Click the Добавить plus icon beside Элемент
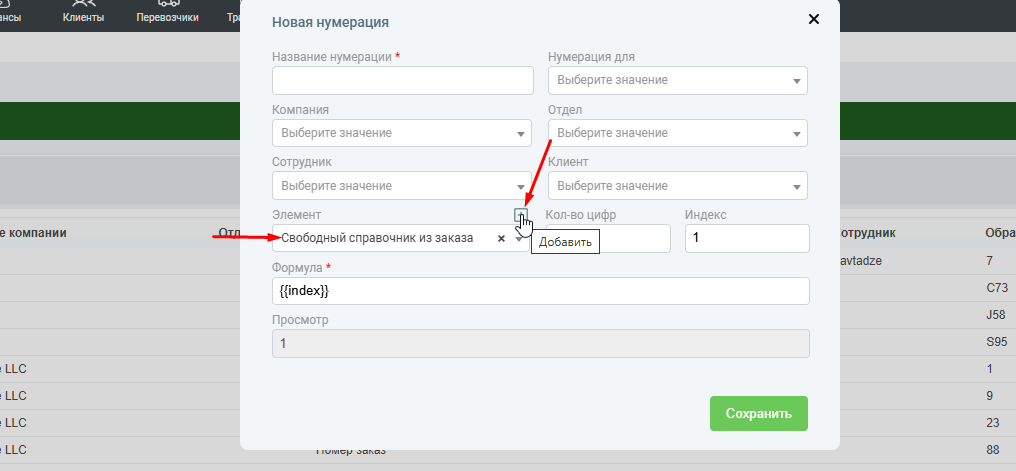 pos(520,215)
